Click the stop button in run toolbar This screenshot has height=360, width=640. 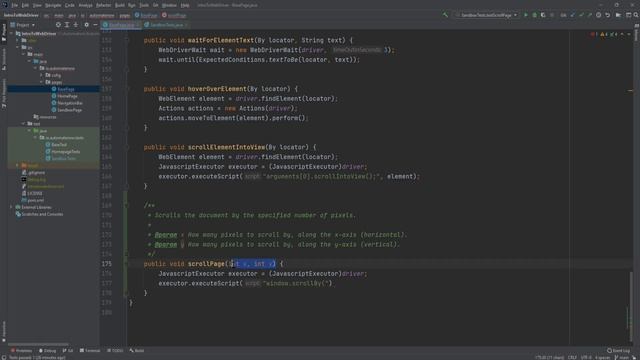[x=552, y=15]
